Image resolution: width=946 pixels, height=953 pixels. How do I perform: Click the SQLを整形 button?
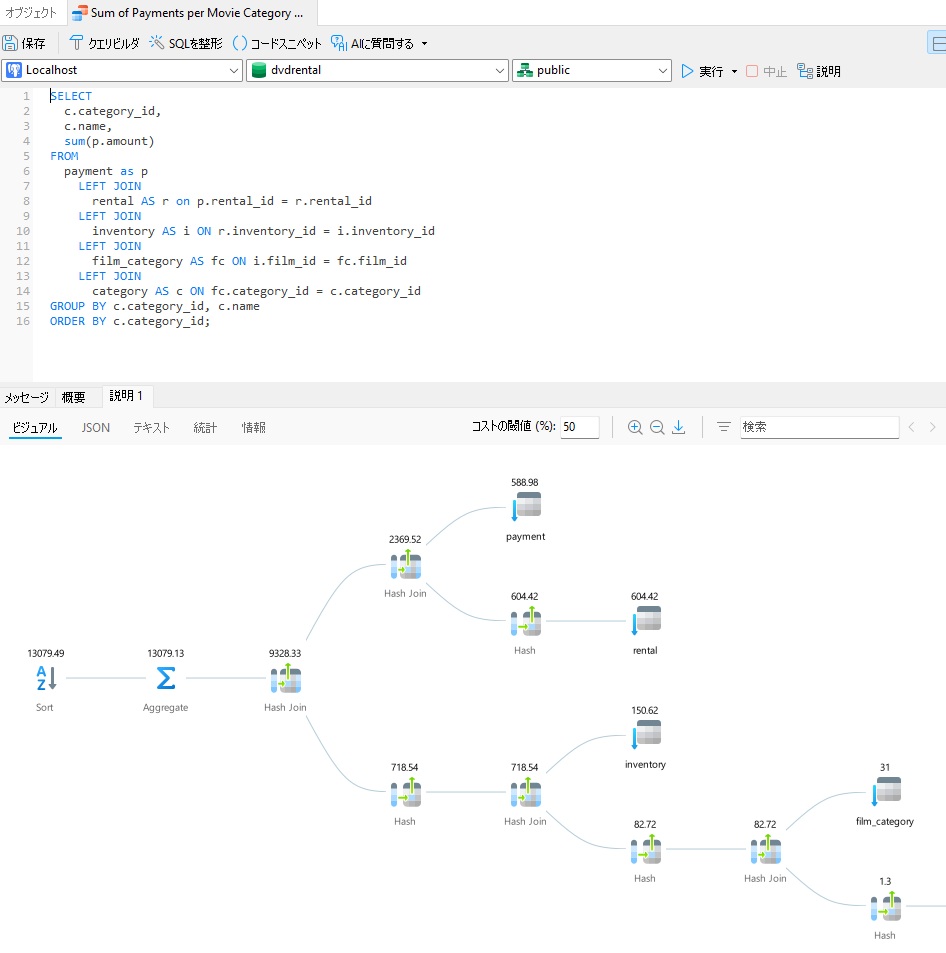pos(187,43)
